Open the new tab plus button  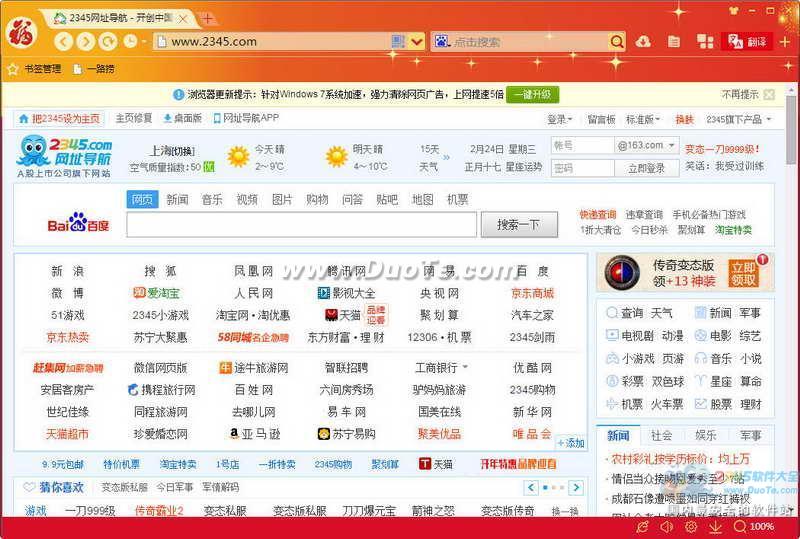pyautogui.click(x=207, y=18)
